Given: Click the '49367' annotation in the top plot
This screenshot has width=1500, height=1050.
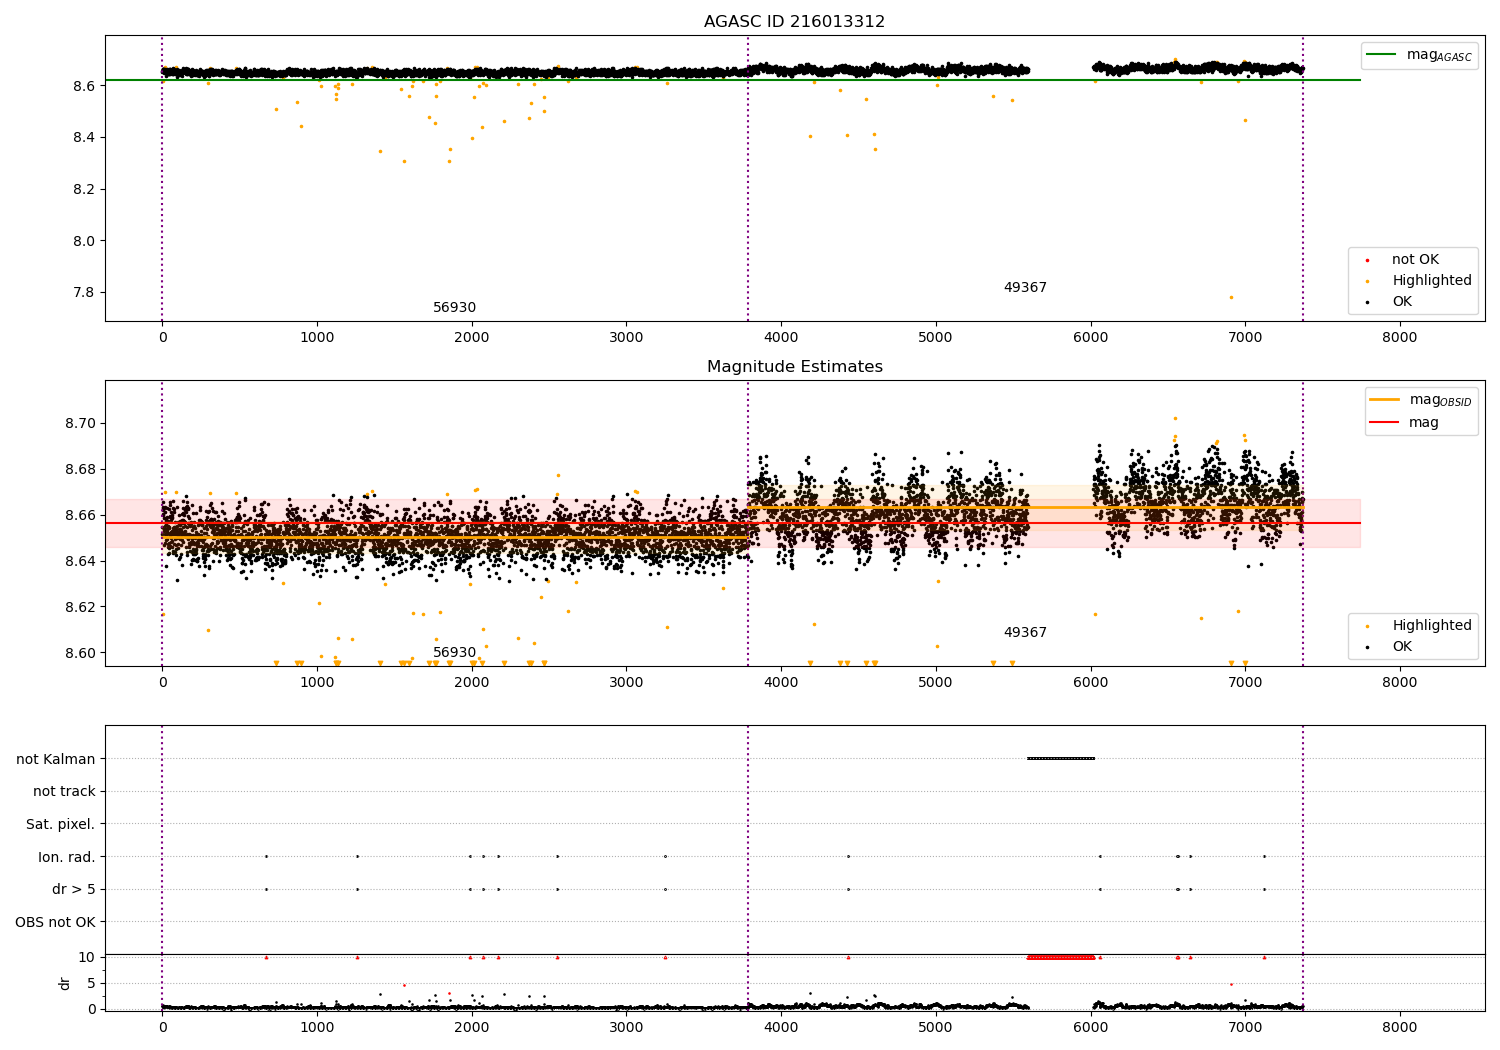Looking at the screenshot, I should point(1025,288).
